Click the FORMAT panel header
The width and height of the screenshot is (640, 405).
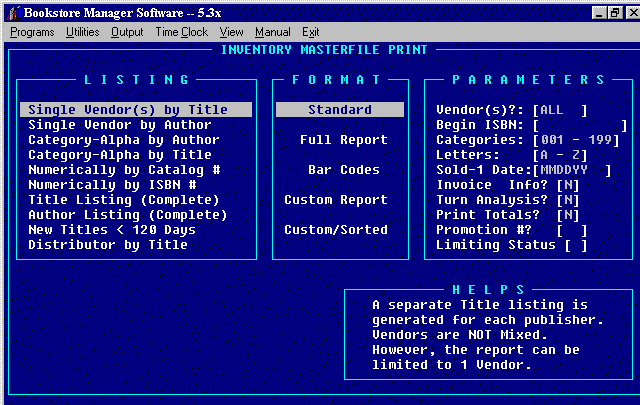[336, 80]
